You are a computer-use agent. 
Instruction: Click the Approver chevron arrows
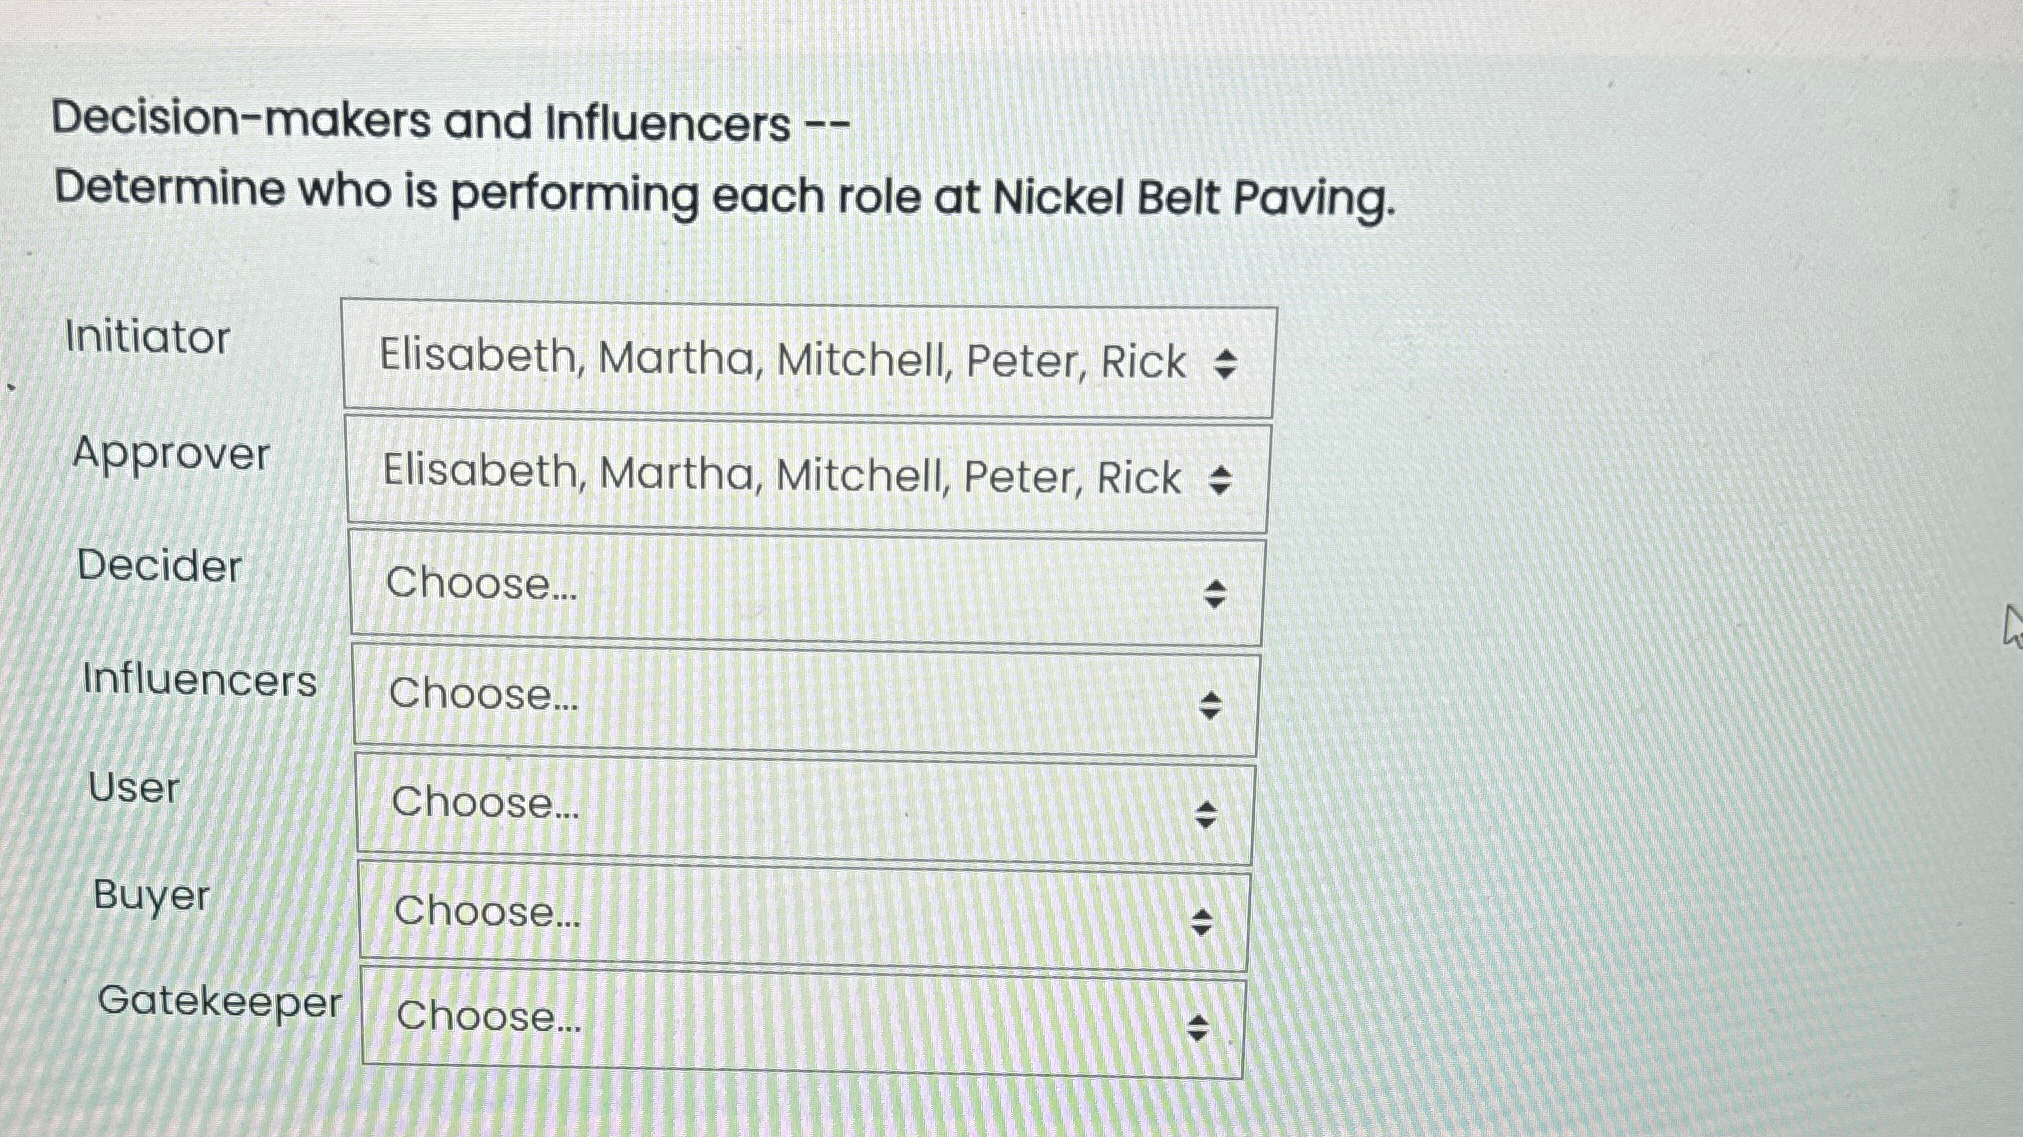tap(1222, 480)
